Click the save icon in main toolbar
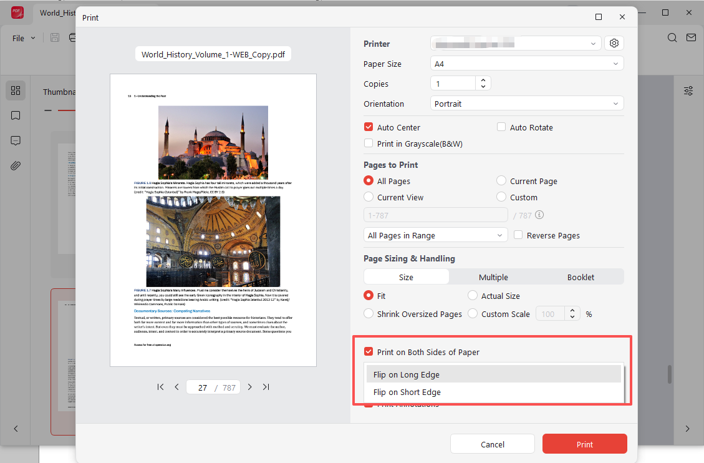Viewport: 704px width, 463px height. [x=55, y=38]
